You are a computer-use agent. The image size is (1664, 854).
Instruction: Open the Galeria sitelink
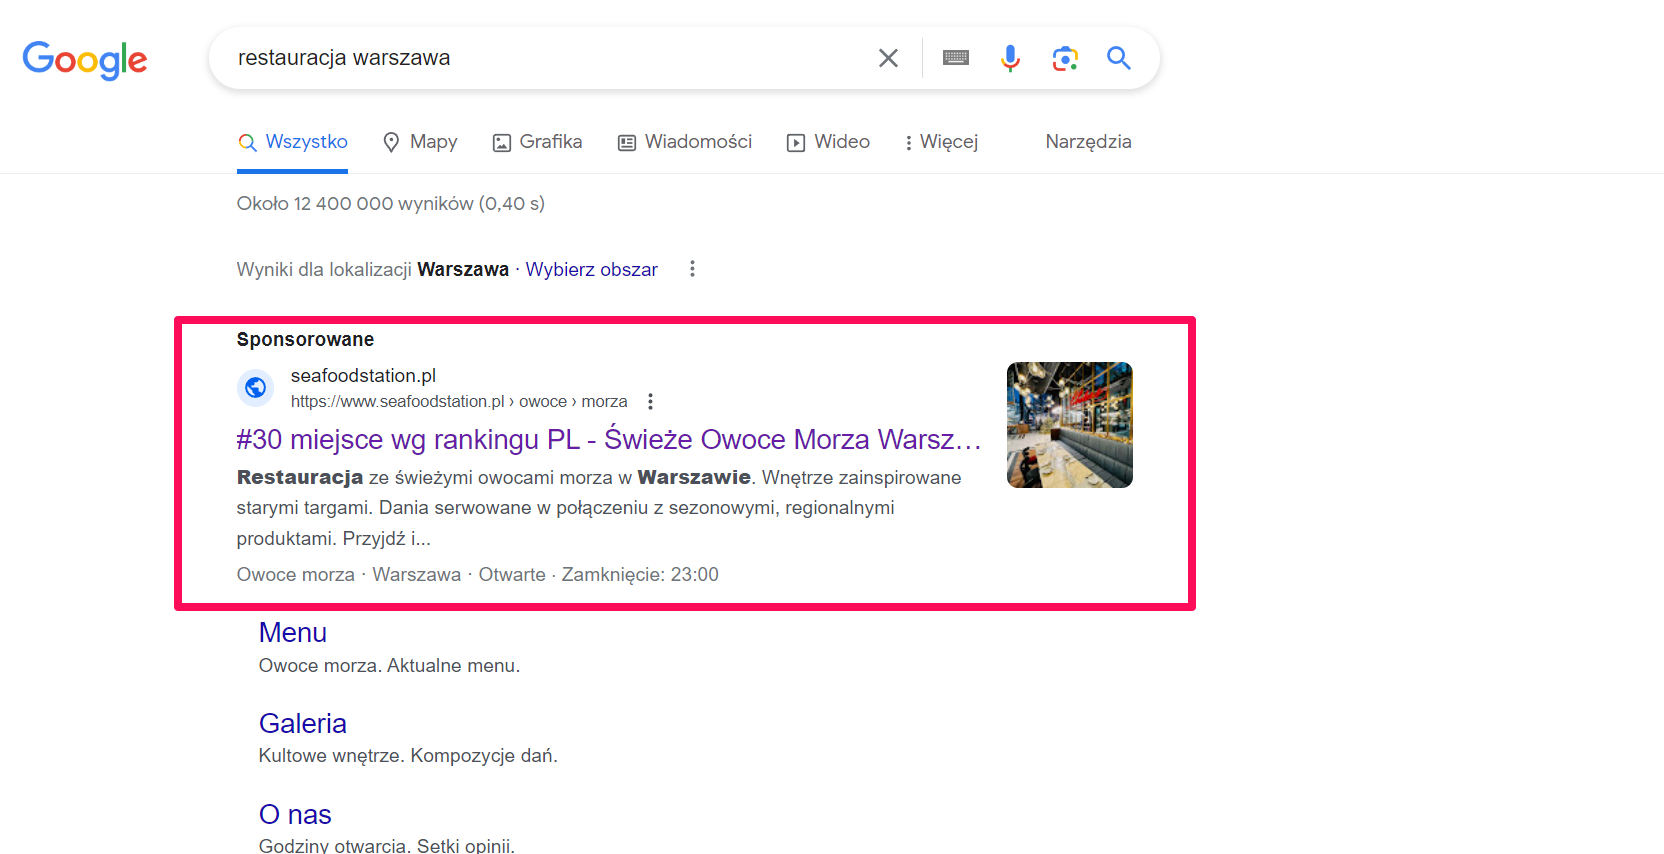click(303, 723)
